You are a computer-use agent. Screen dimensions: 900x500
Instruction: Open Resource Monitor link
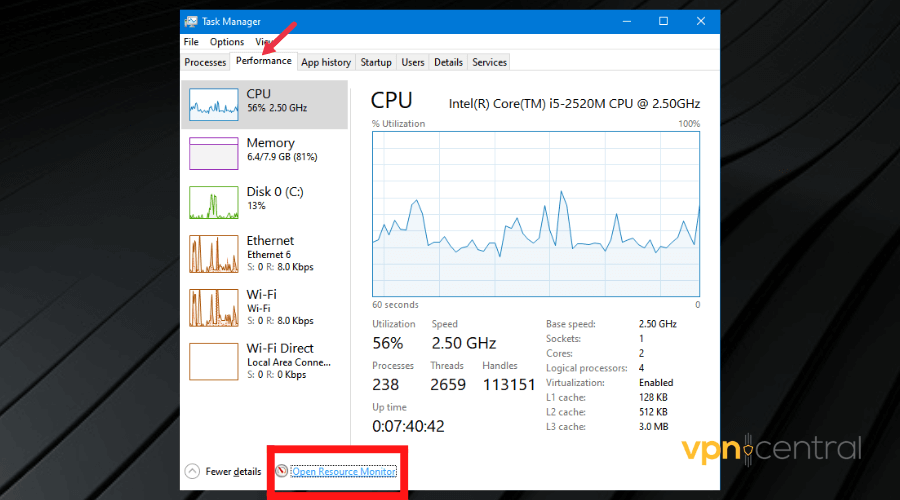pos(344,471)
